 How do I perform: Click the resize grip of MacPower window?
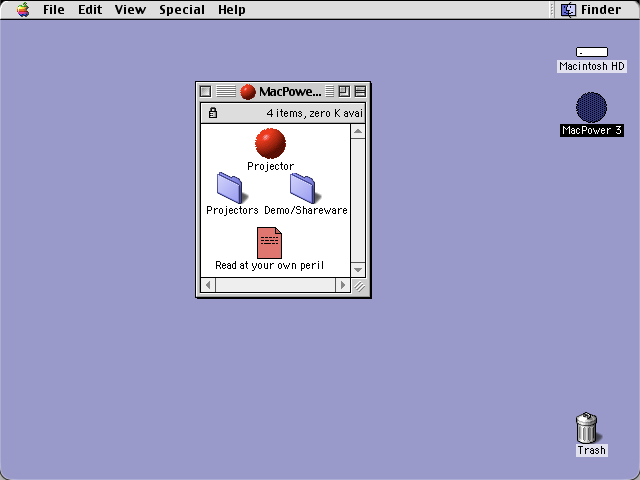point(359,285)
